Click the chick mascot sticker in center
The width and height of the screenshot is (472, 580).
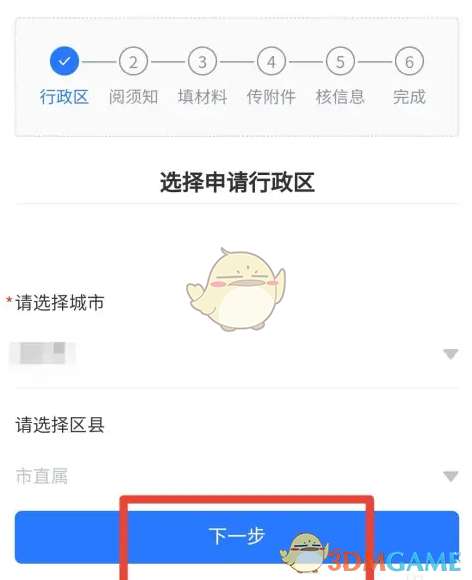(x=236, y=289)
